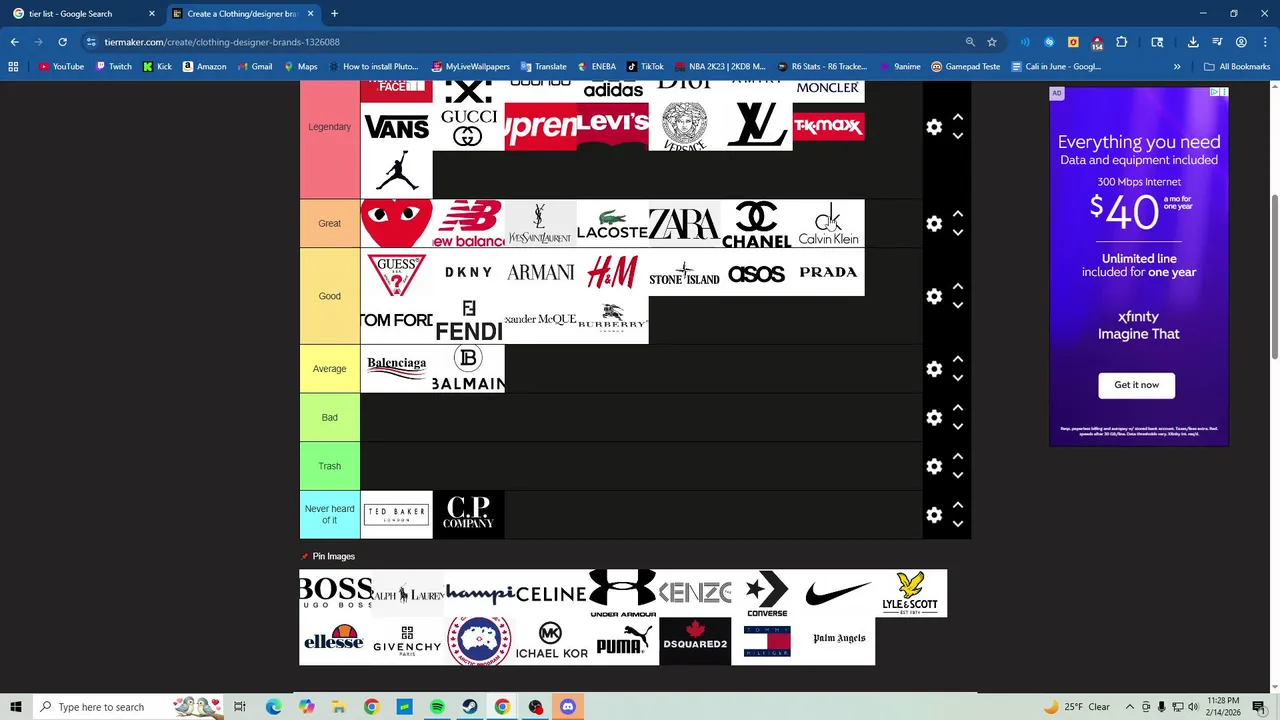The height and width of the screenshot is (720, 1280).
Task: Open settings gear for Legendary tier
Action: click(x=934, y=127)
